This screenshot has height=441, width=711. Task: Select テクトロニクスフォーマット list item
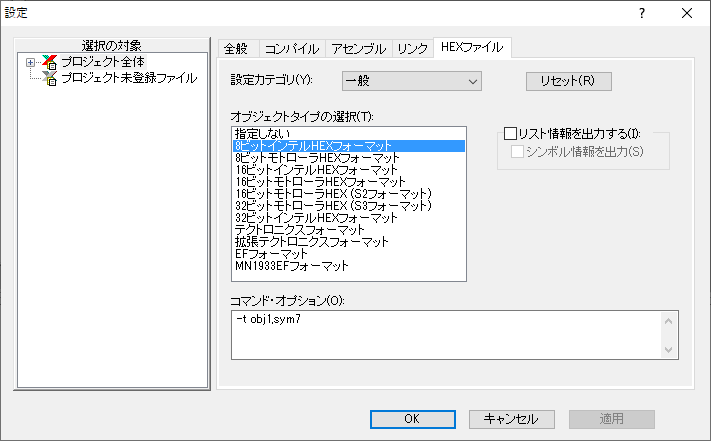tap(349, 230)
